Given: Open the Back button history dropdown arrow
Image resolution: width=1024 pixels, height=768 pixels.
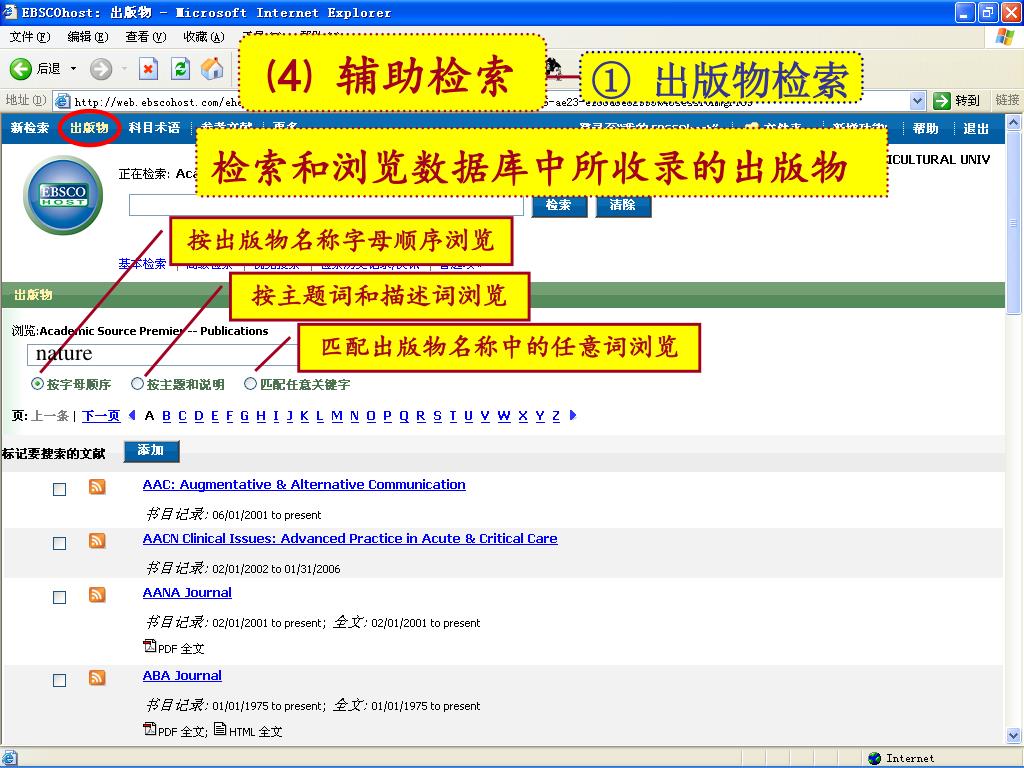Looking at the screenshot, I should 73,69.
